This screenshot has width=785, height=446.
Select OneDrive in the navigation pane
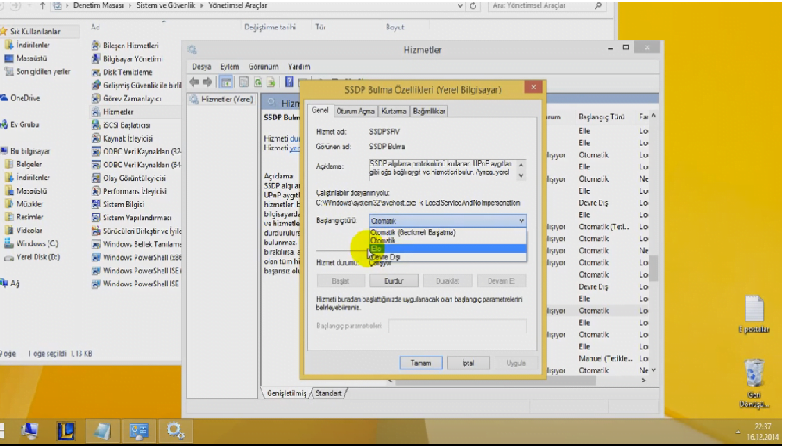[26, 98]
